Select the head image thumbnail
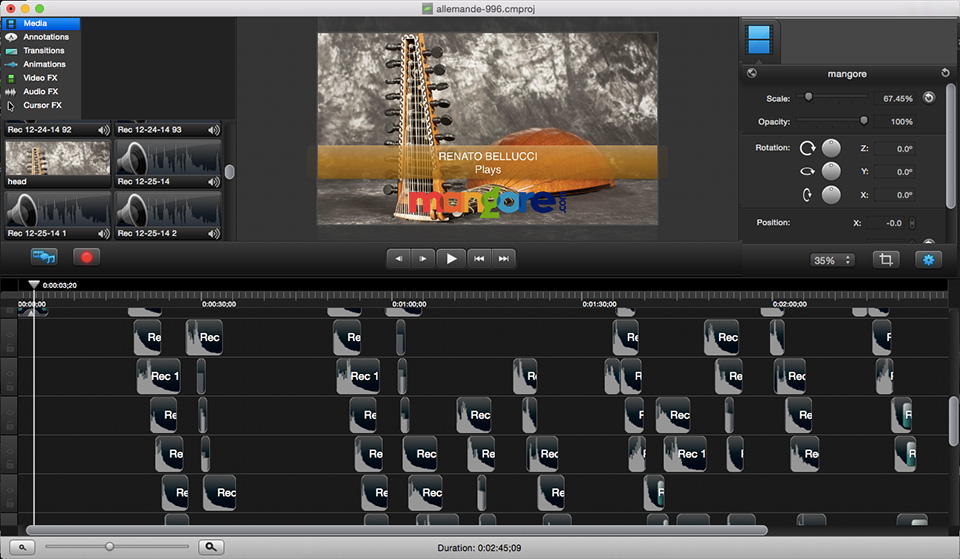This screenshot has width=960, height=559. pos(58,163)
